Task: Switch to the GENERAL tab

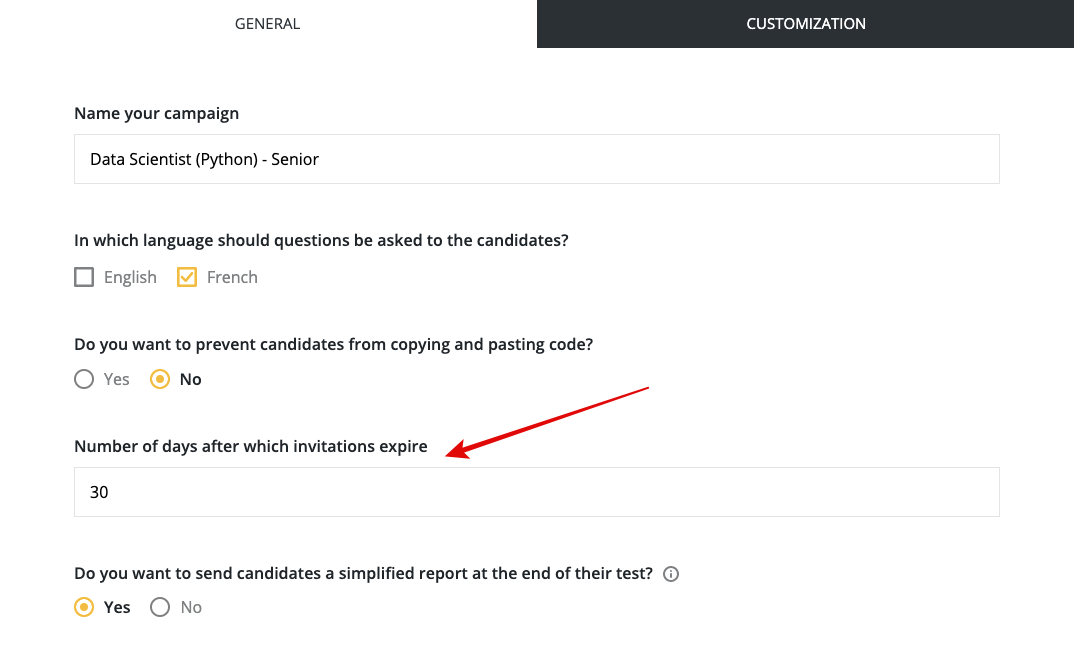Action: coord(268,24)
